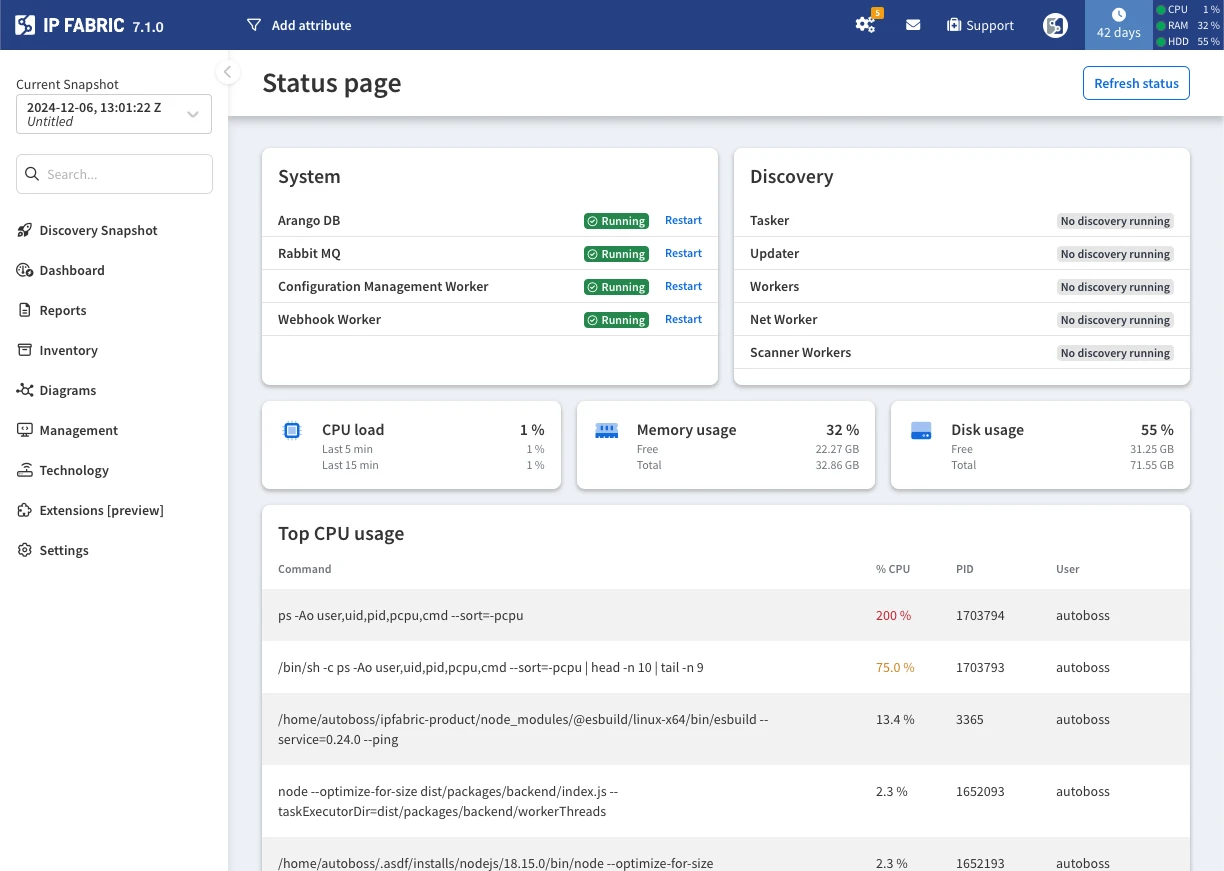Click the Memory usage RAM icon

click(606, 431)
